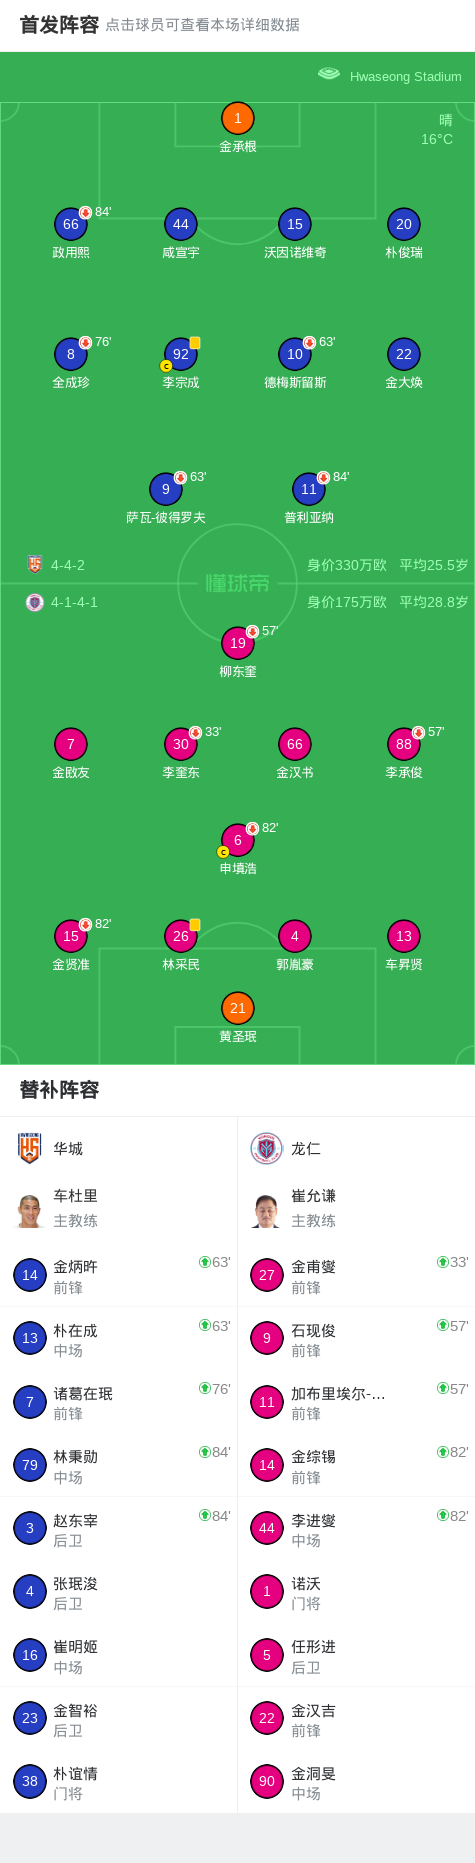Open player 9 萨瓦-彼得罗夫 icon
The width and height of the screenshot is (475, 1863).
[x=165, y=489]
